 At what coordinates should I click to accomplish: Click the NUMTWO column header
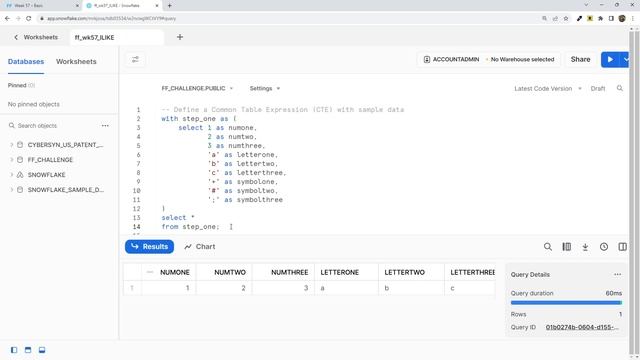(x=230, y=272)
